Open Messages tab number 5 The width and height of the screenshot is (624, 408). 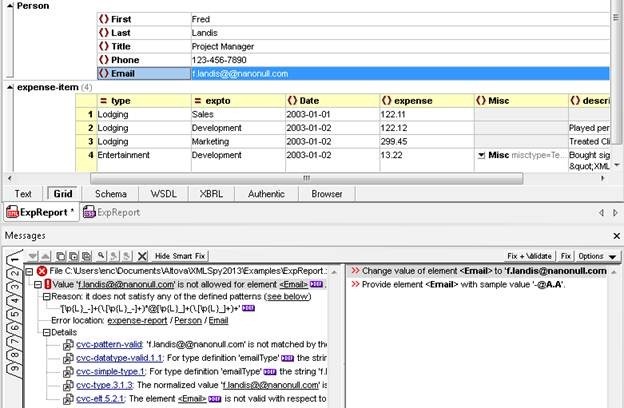(14, 314)
